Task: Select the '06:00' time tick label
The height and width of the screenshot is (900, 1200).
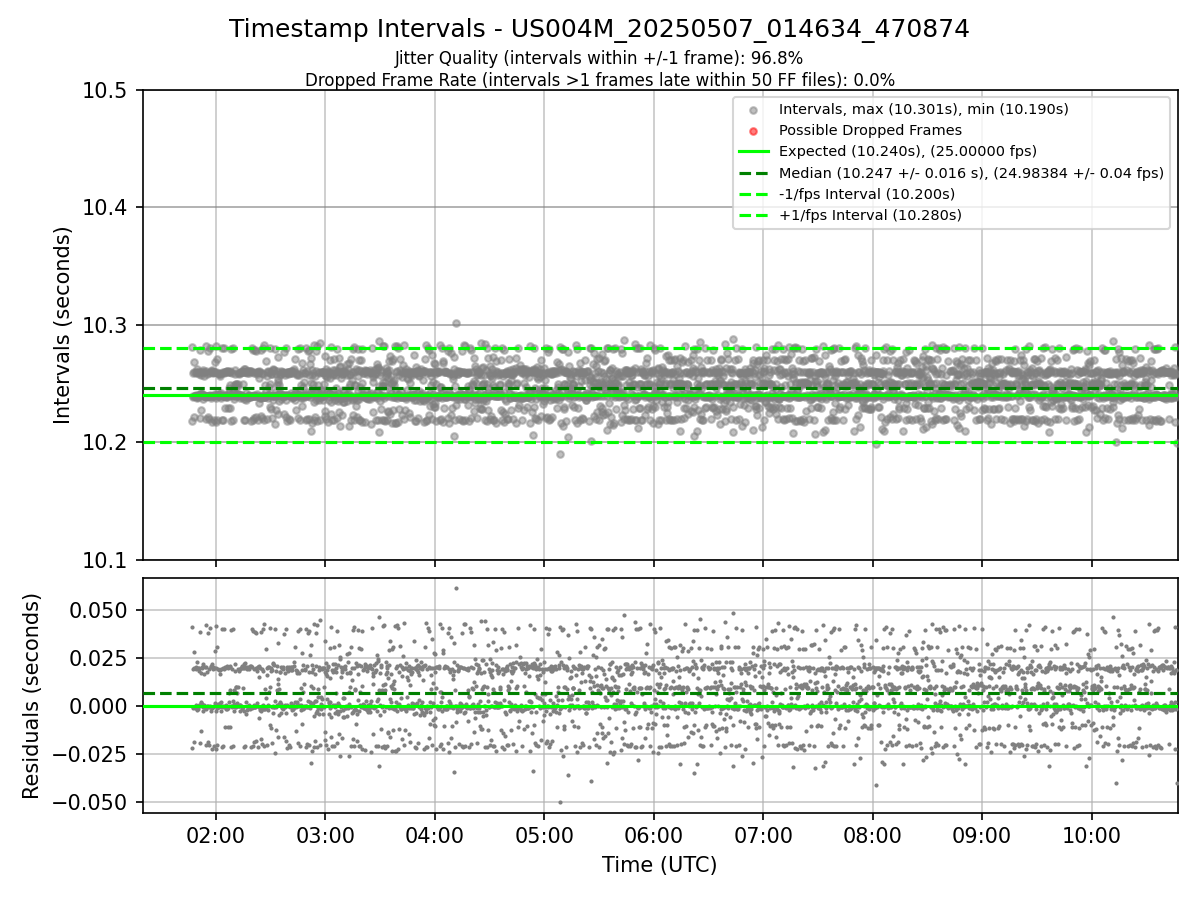Action: [653, 835]
